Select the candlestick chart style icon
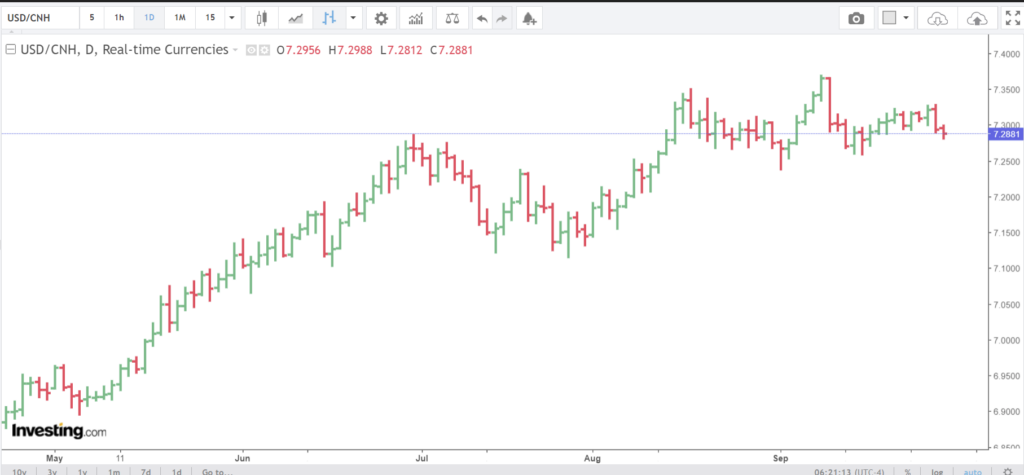1024x475 pixels. pos(263,18)
